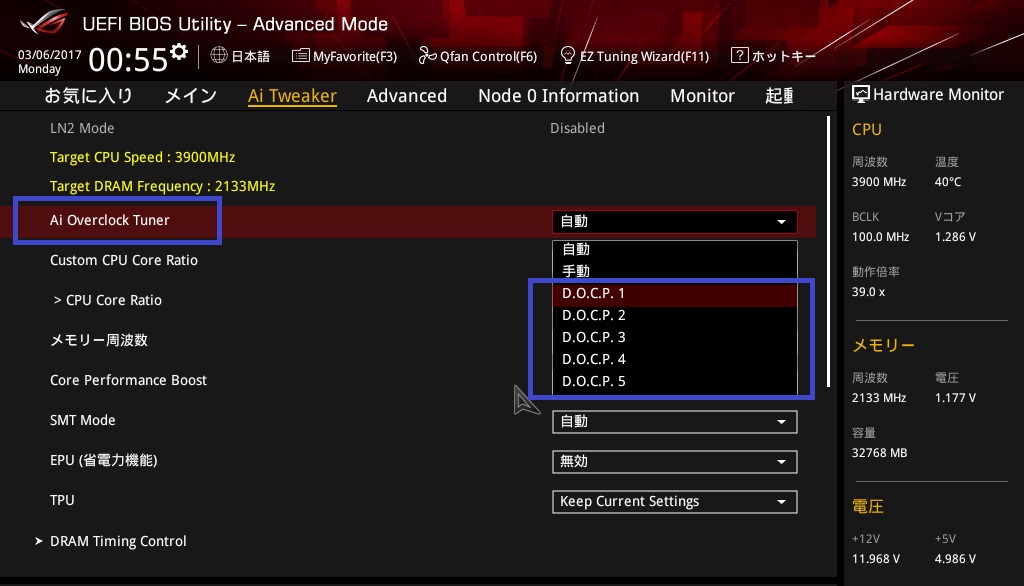Viewport: 1024px width, 586px height.
Task: Click memory voltage 1.177 V reading
Action: coord(955,397)
